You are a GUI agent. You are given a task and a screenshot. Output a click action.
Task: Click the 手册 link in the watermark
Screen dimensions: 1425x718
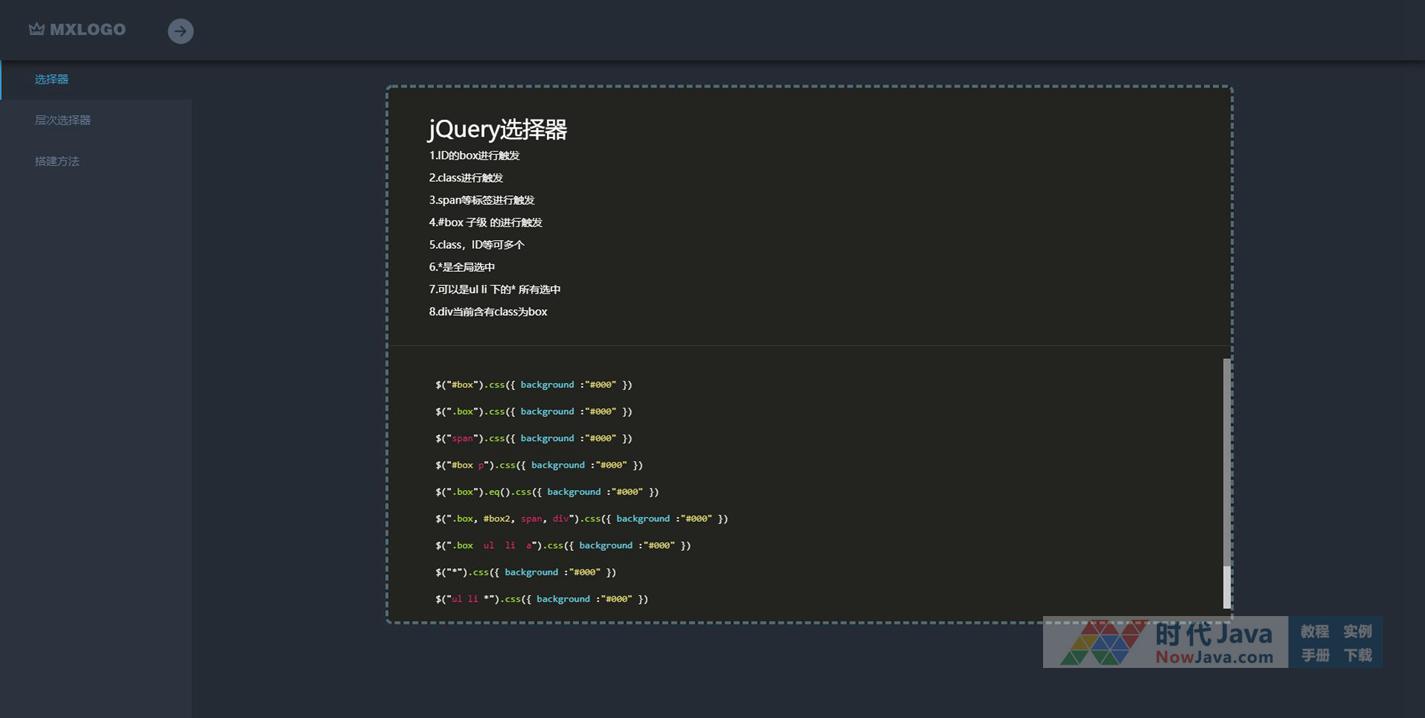[x=1314, y=655]
